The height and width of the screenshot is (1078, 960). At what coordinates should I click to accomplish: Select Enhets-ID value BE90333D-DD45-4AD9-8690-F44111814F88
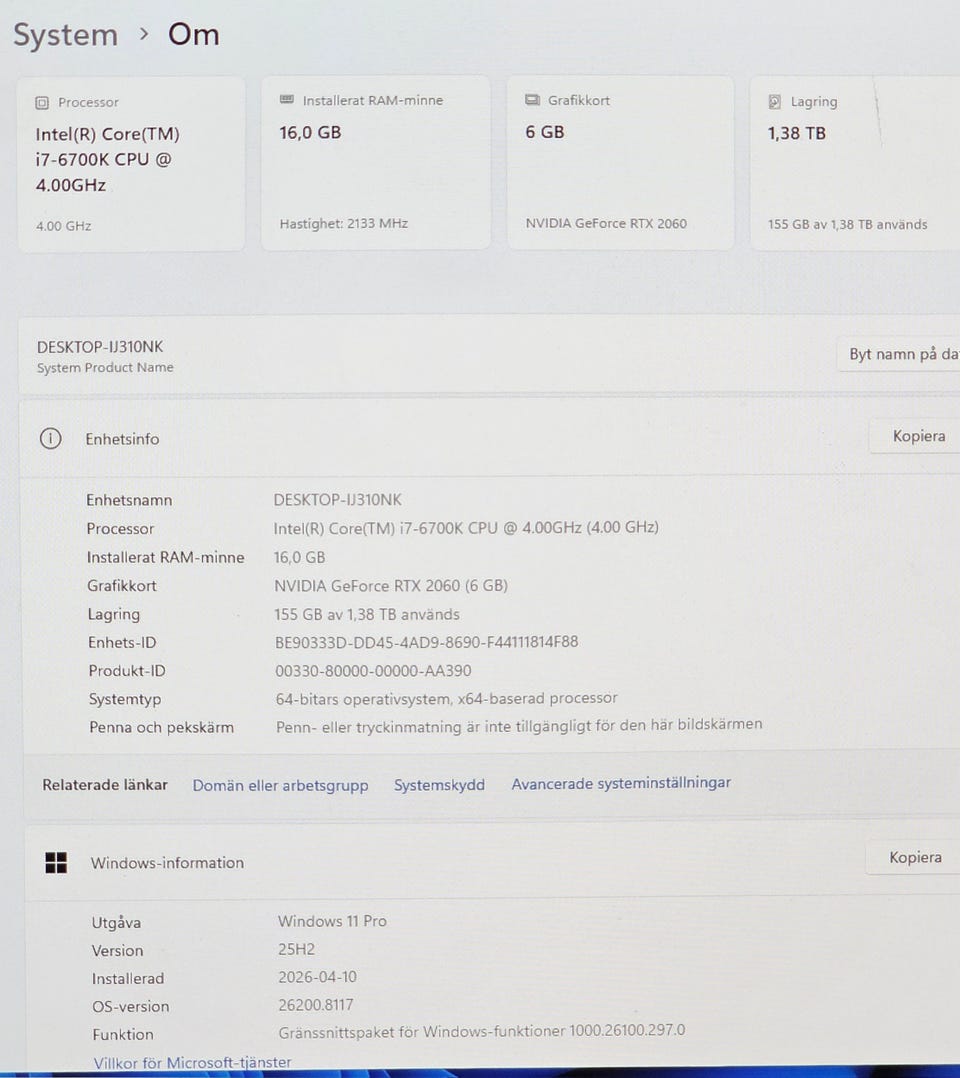tap(426, 642)
